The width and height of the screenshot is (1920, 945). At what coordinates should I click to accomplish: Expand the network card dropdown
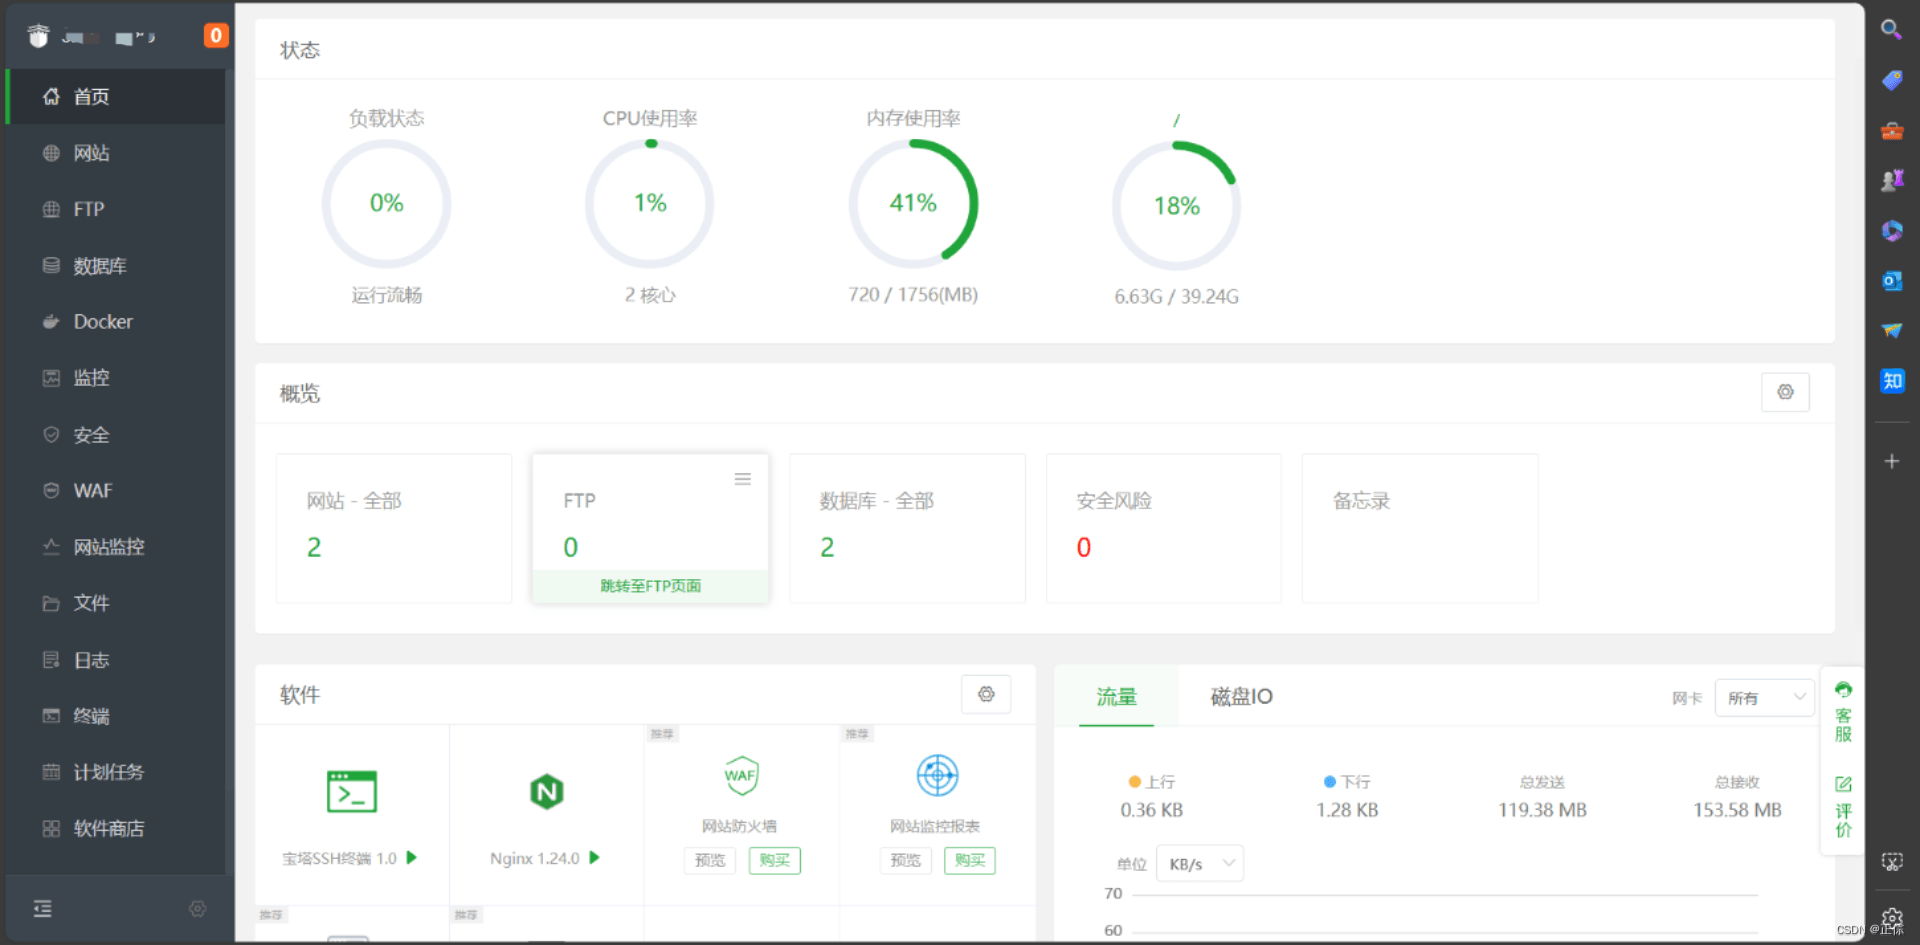click(x=1765, y=698)
